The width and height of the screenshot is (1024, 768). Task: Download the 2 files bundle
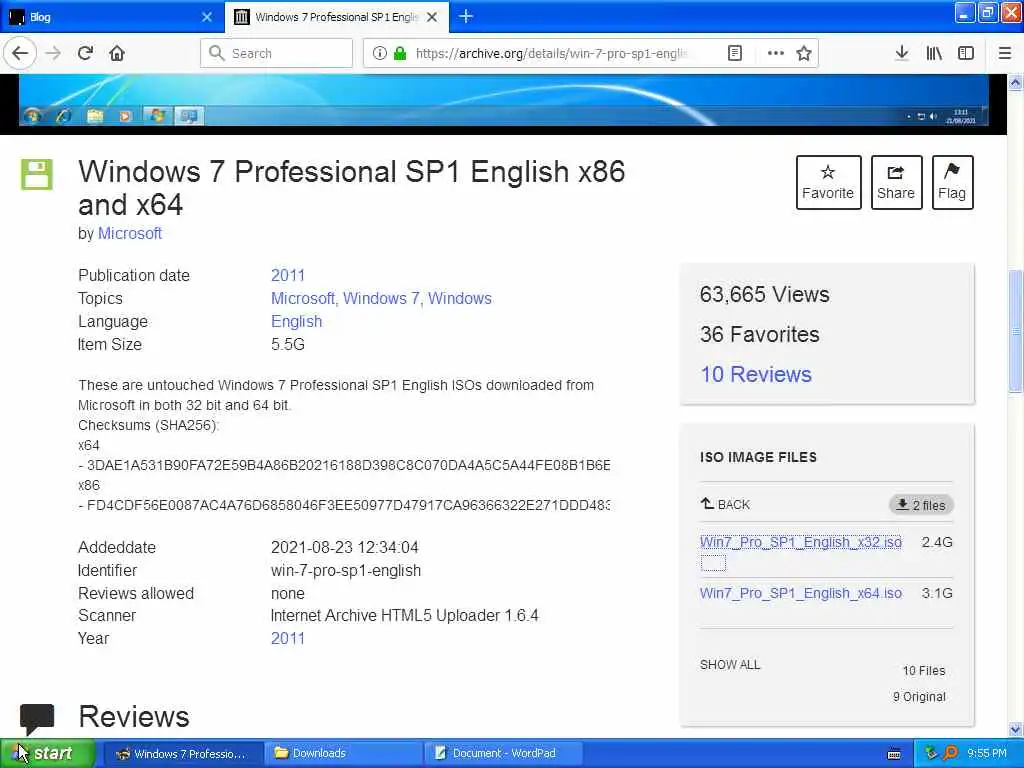(x=921, y=505)
